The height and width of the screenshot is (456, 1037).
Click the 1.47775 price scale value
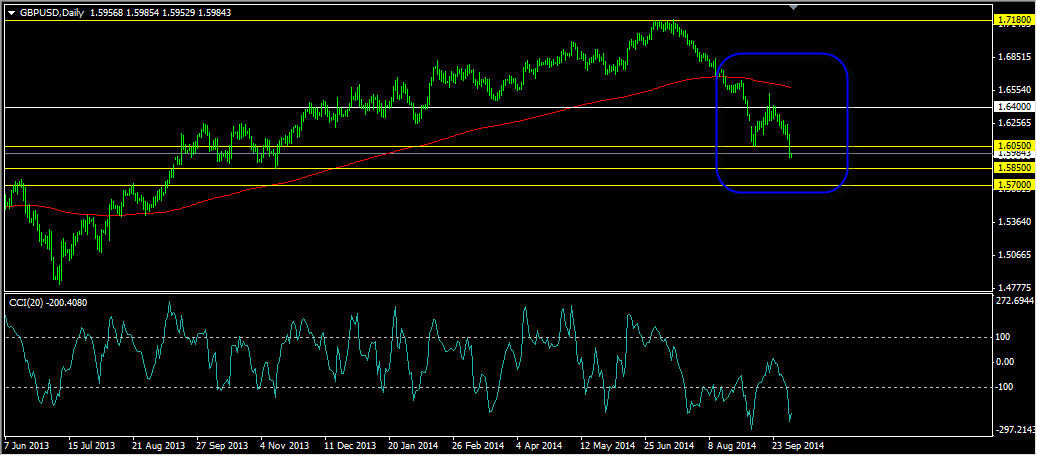click(1015, 287)
